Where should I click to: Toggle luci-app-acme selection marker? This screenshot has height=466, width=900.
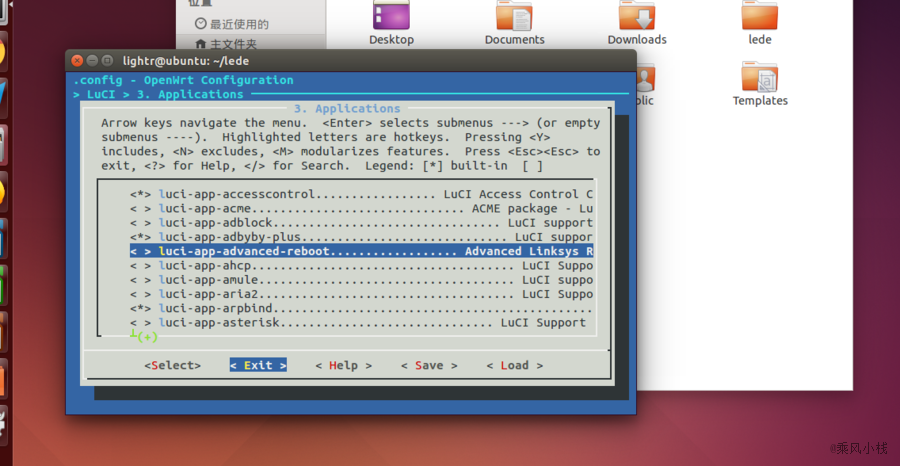click(x=141, y=209)
